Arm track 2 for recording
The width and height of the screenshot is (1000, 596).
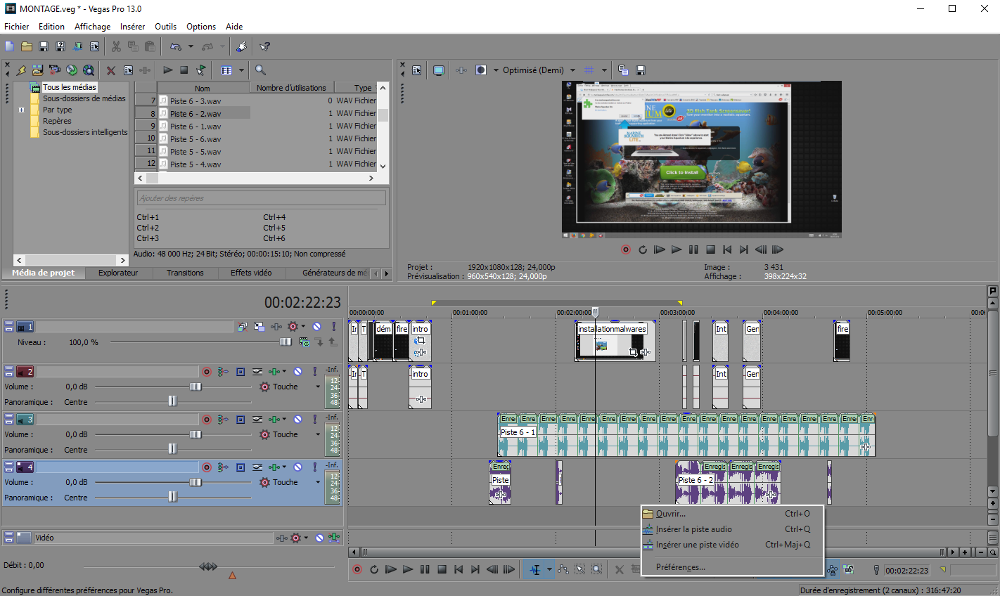click(x=207, y=371)
